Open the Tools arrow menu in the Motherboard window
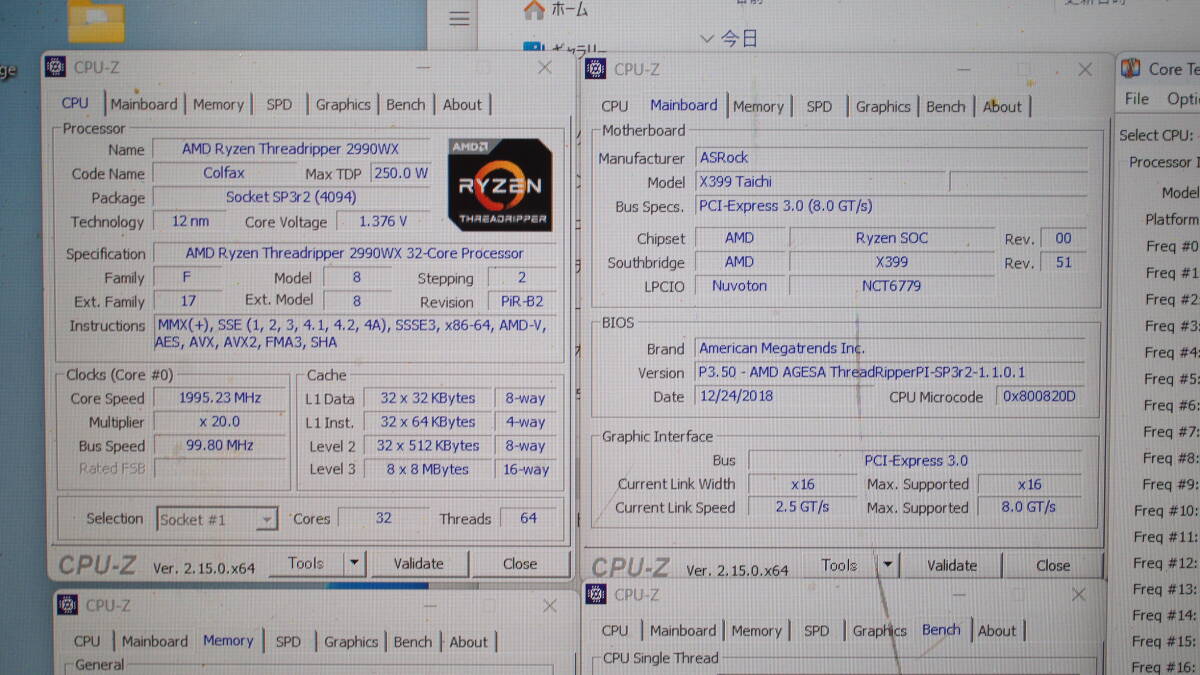 pos(888,565)
